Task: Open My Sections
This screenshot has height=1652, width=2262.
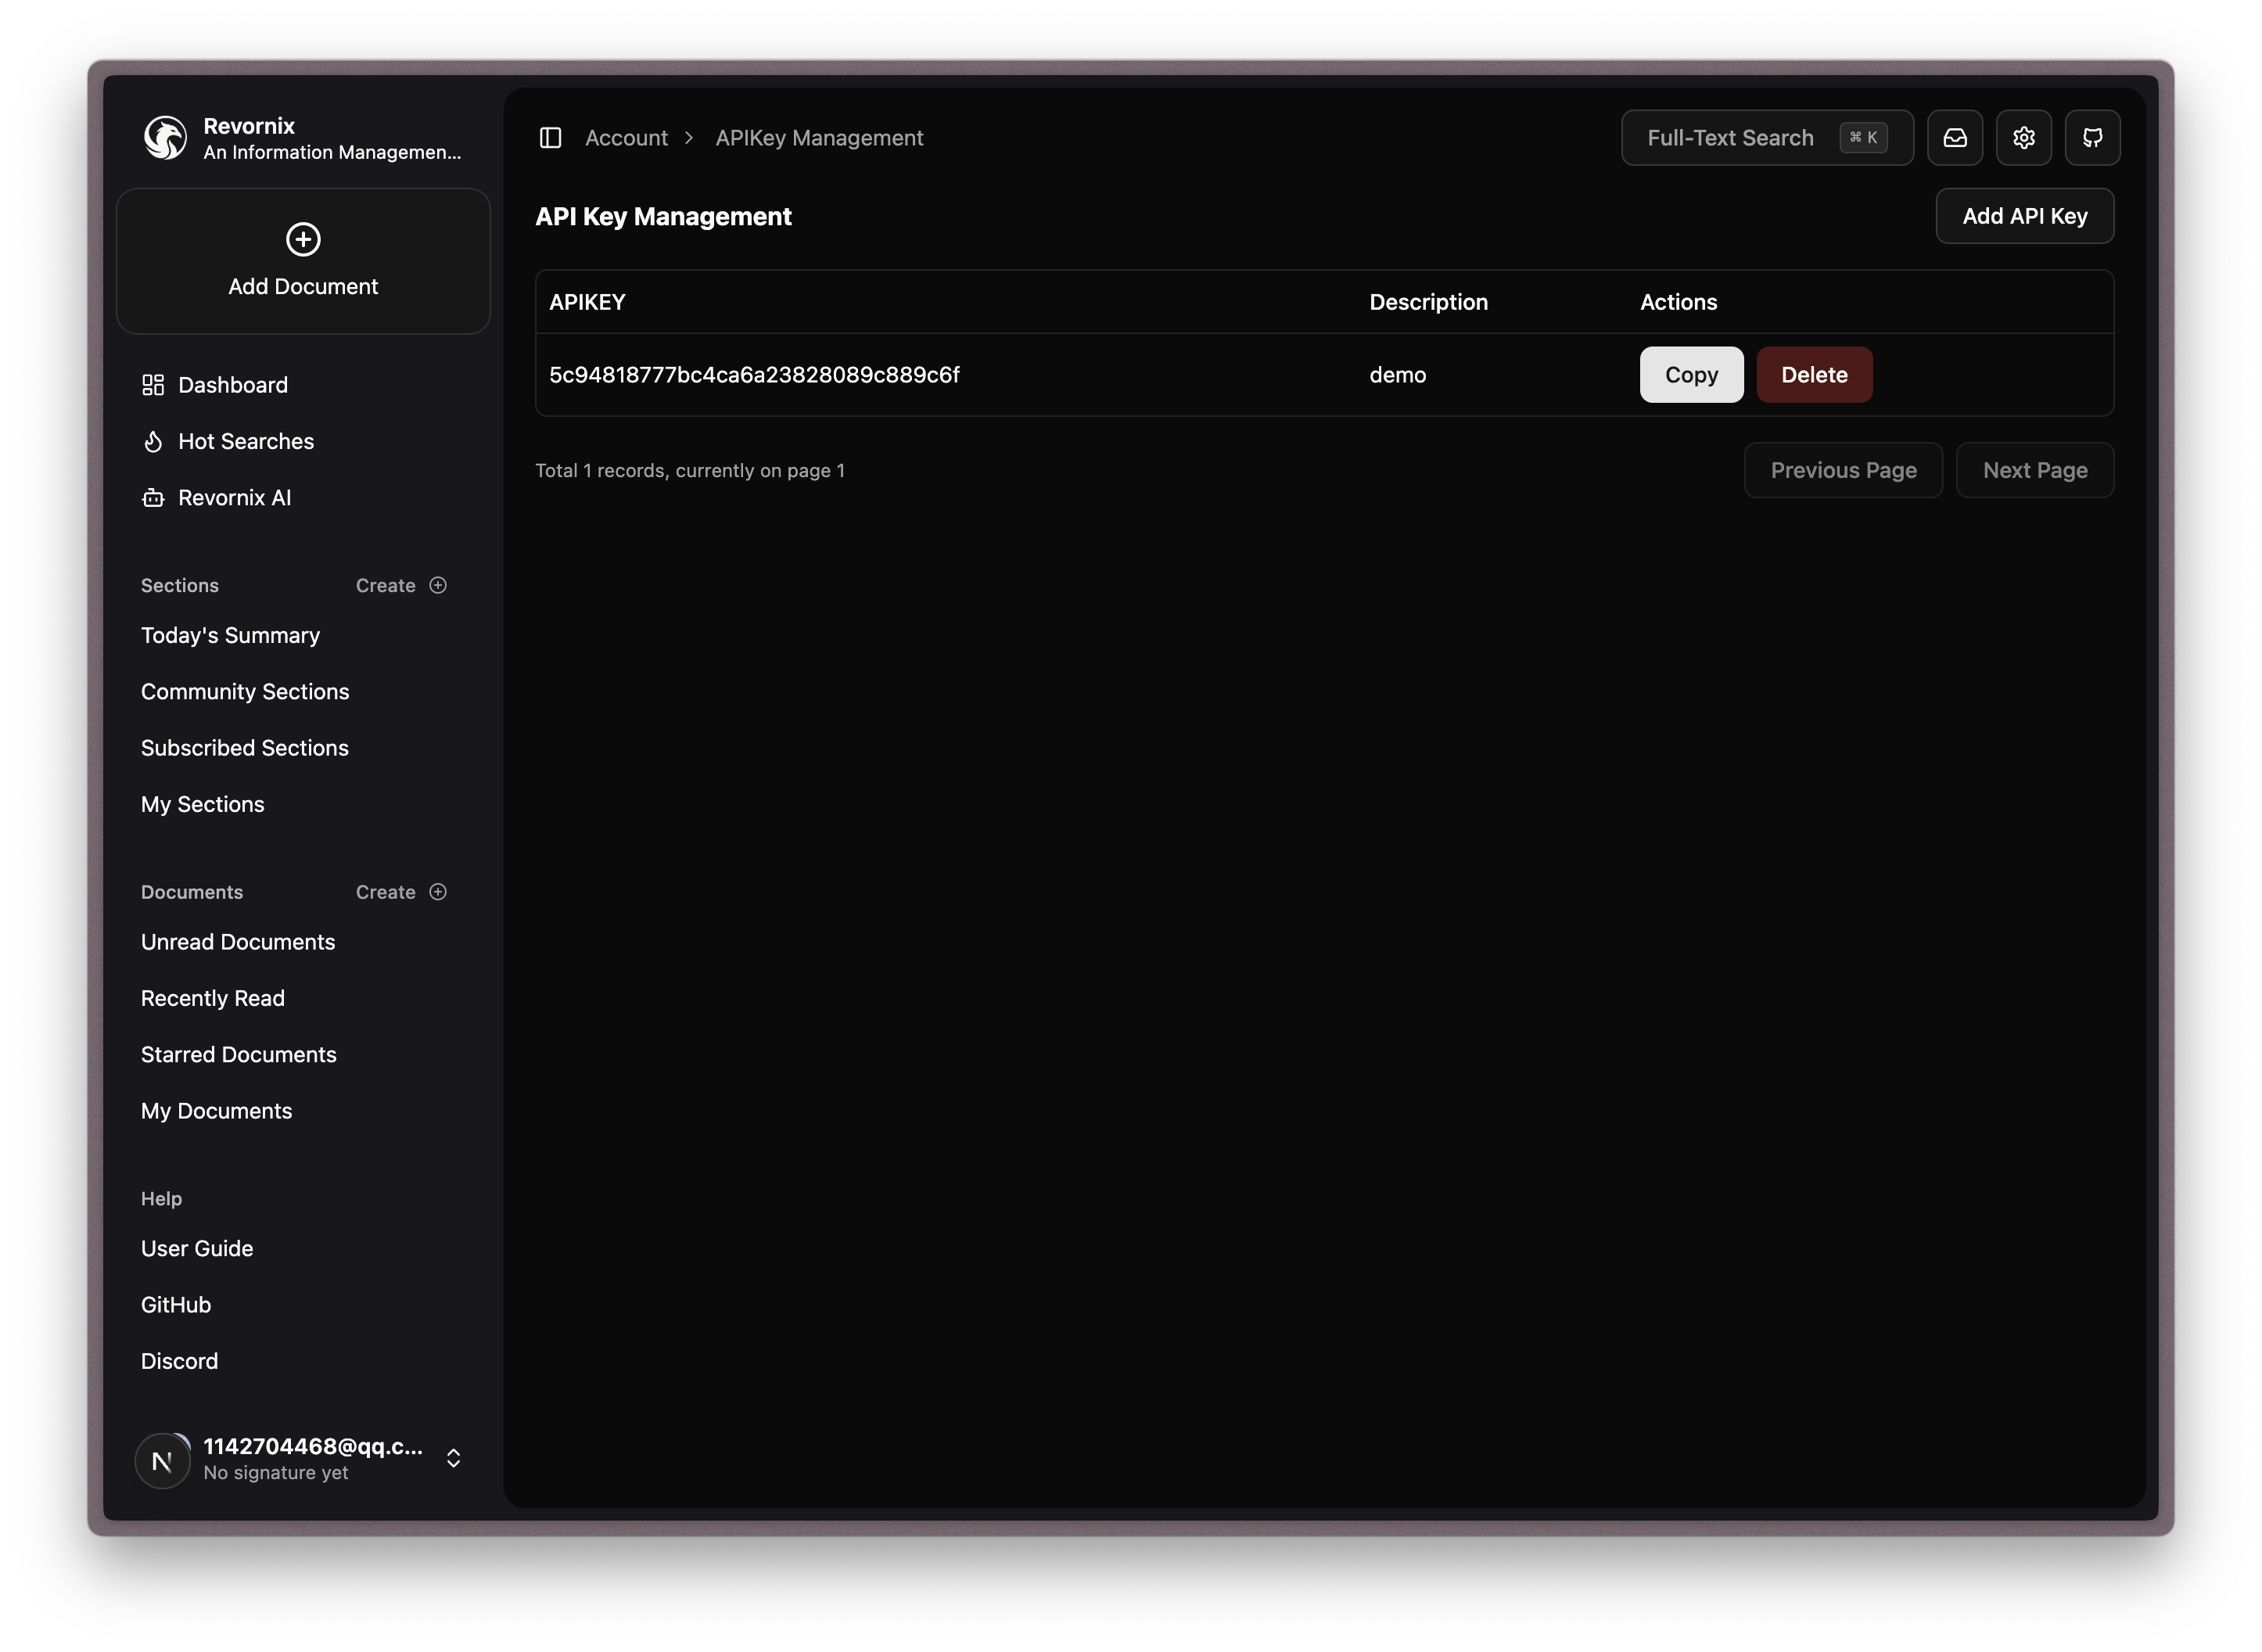Action: tap(203, 804)
